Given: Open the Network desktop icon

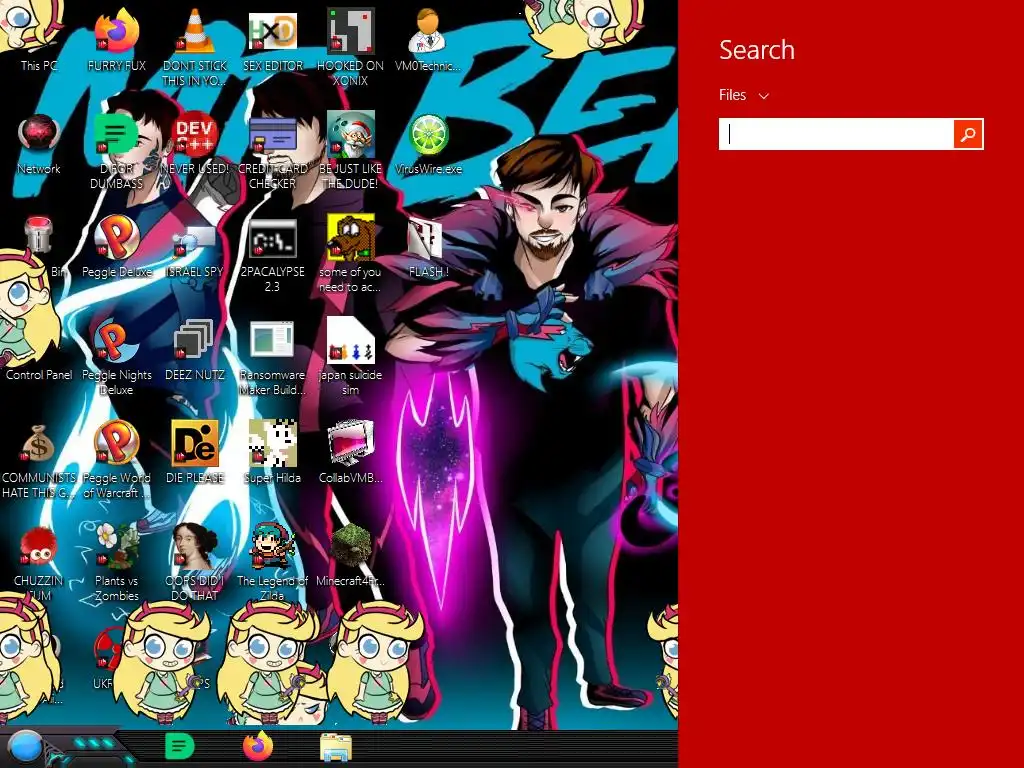Looking at the screenshot, I should pos(39,144).
